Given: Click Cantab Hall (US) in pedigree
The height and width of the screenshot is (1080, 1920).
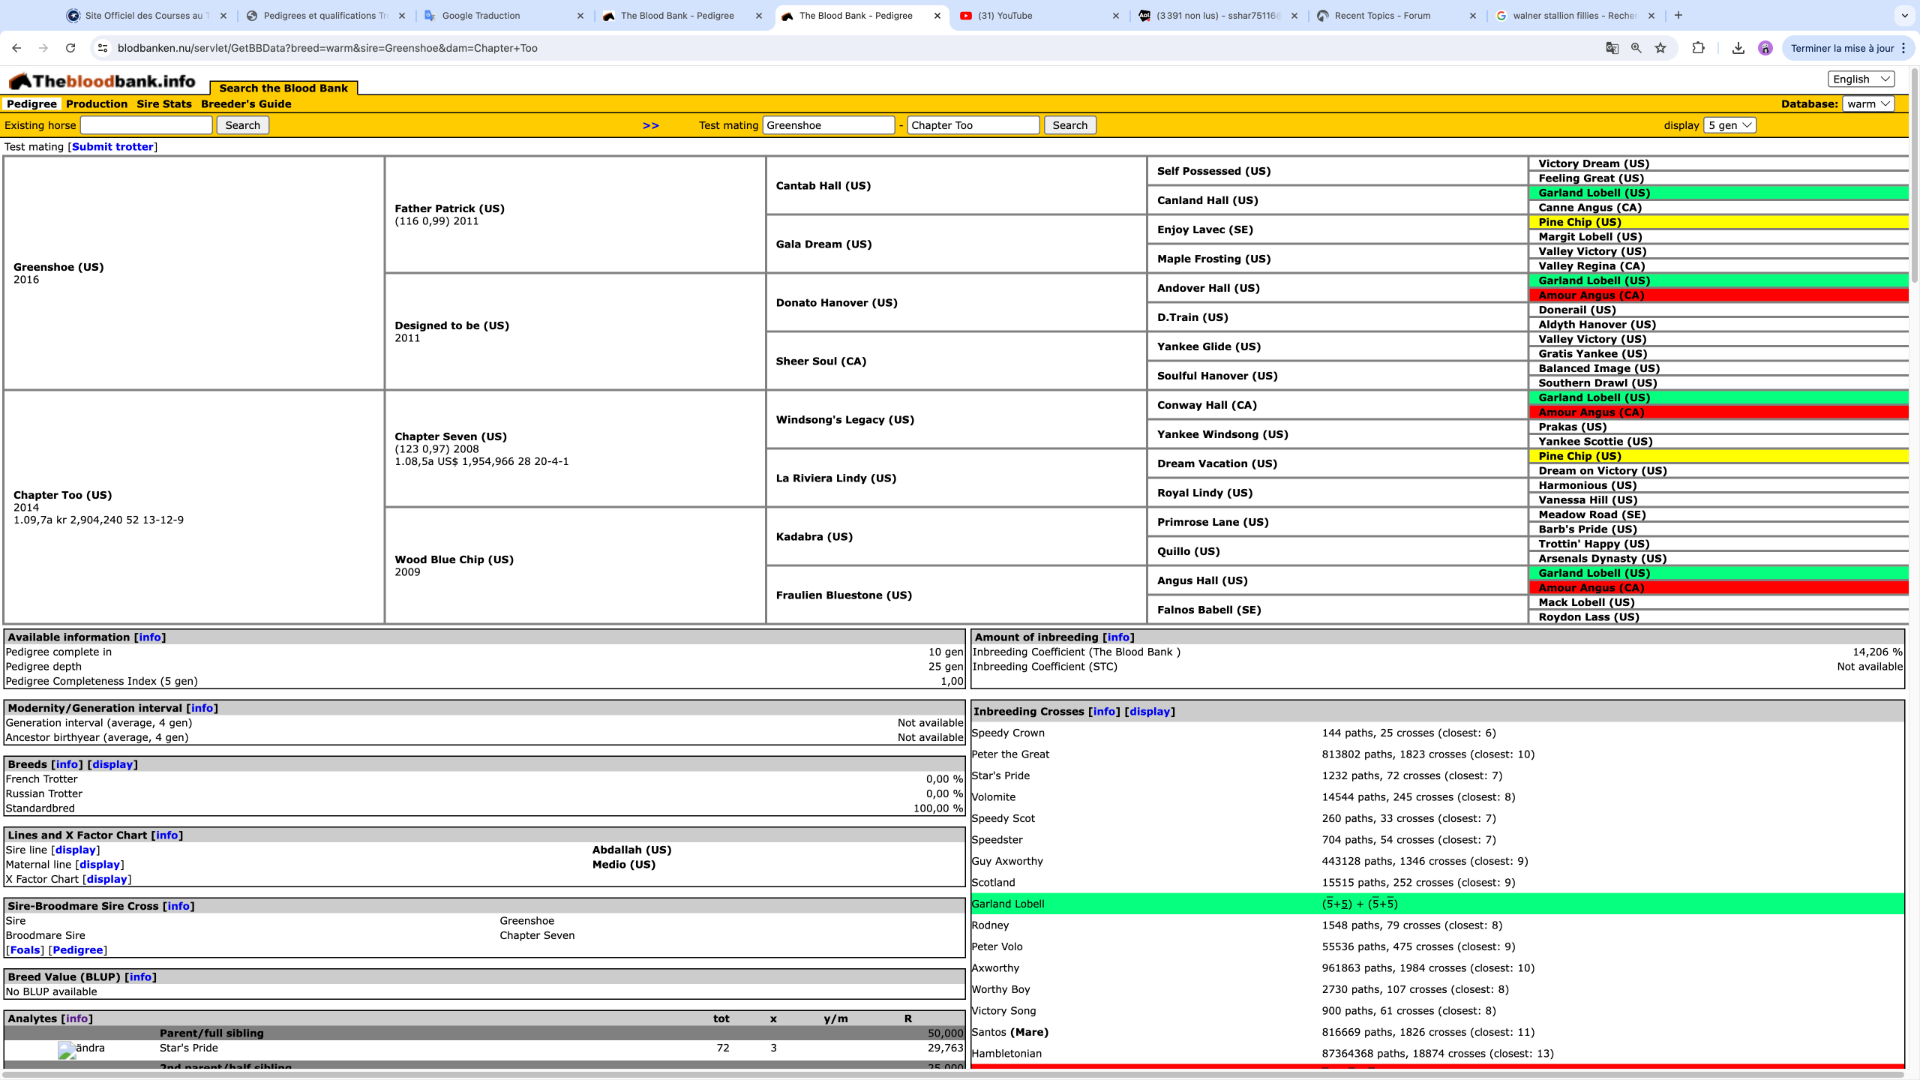Looking at the screenshot, I should click(823, 186).
